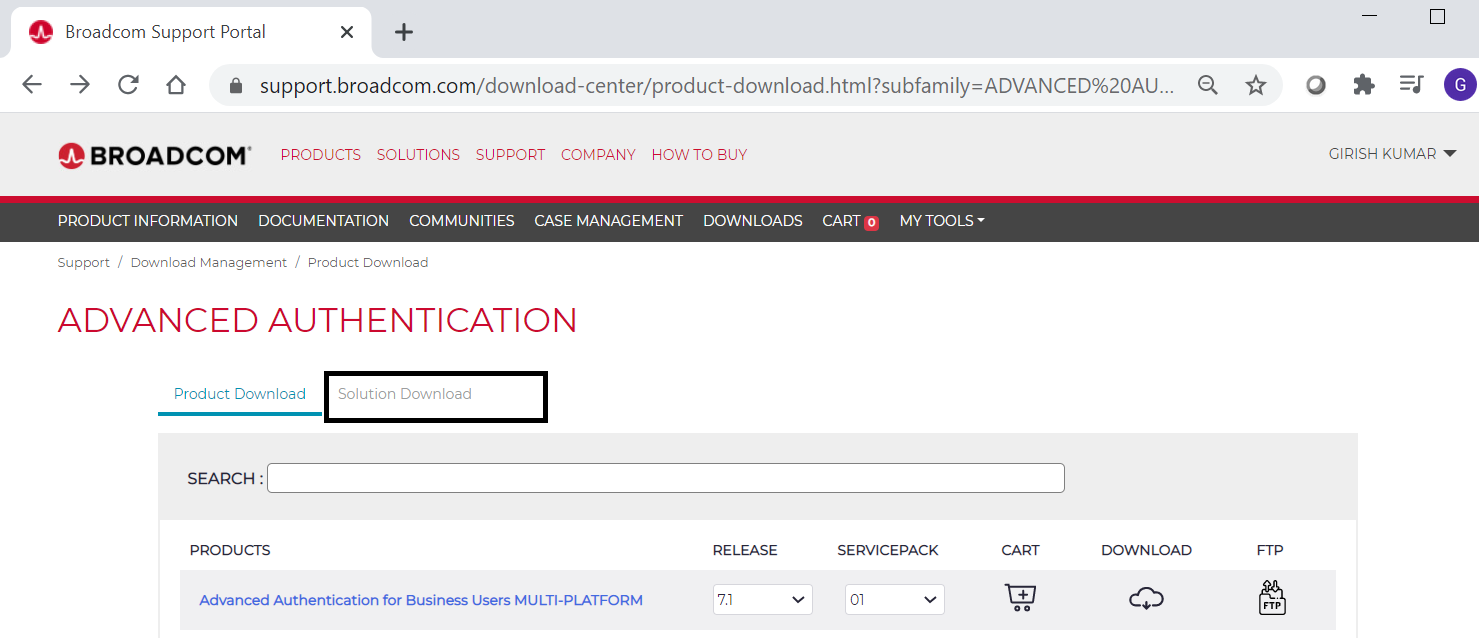Reload the current page
Screen dimensions: 1479x638
(128, 85)
